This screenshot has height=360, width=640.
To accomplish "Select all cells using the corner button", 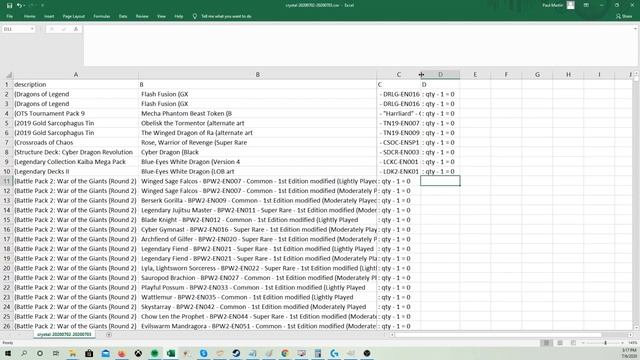I will click(x=8, y=75).
